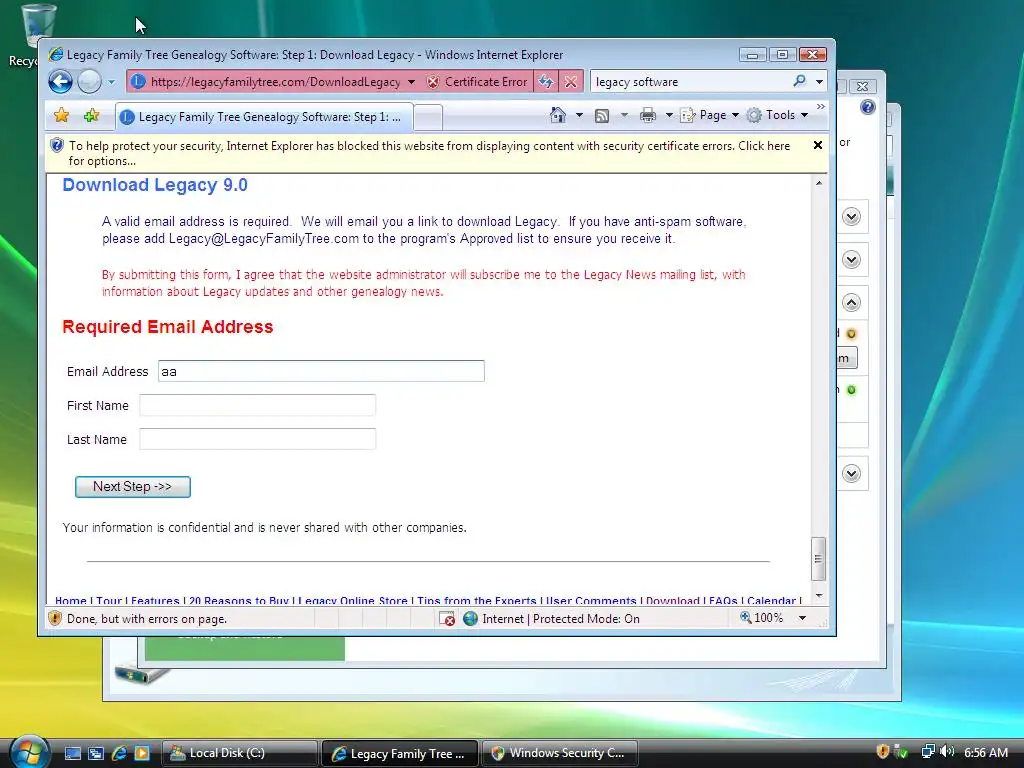The height and width of the screenshot is (768, 1024).
Task: Click the Features footer link
Action: coord(155,600)
